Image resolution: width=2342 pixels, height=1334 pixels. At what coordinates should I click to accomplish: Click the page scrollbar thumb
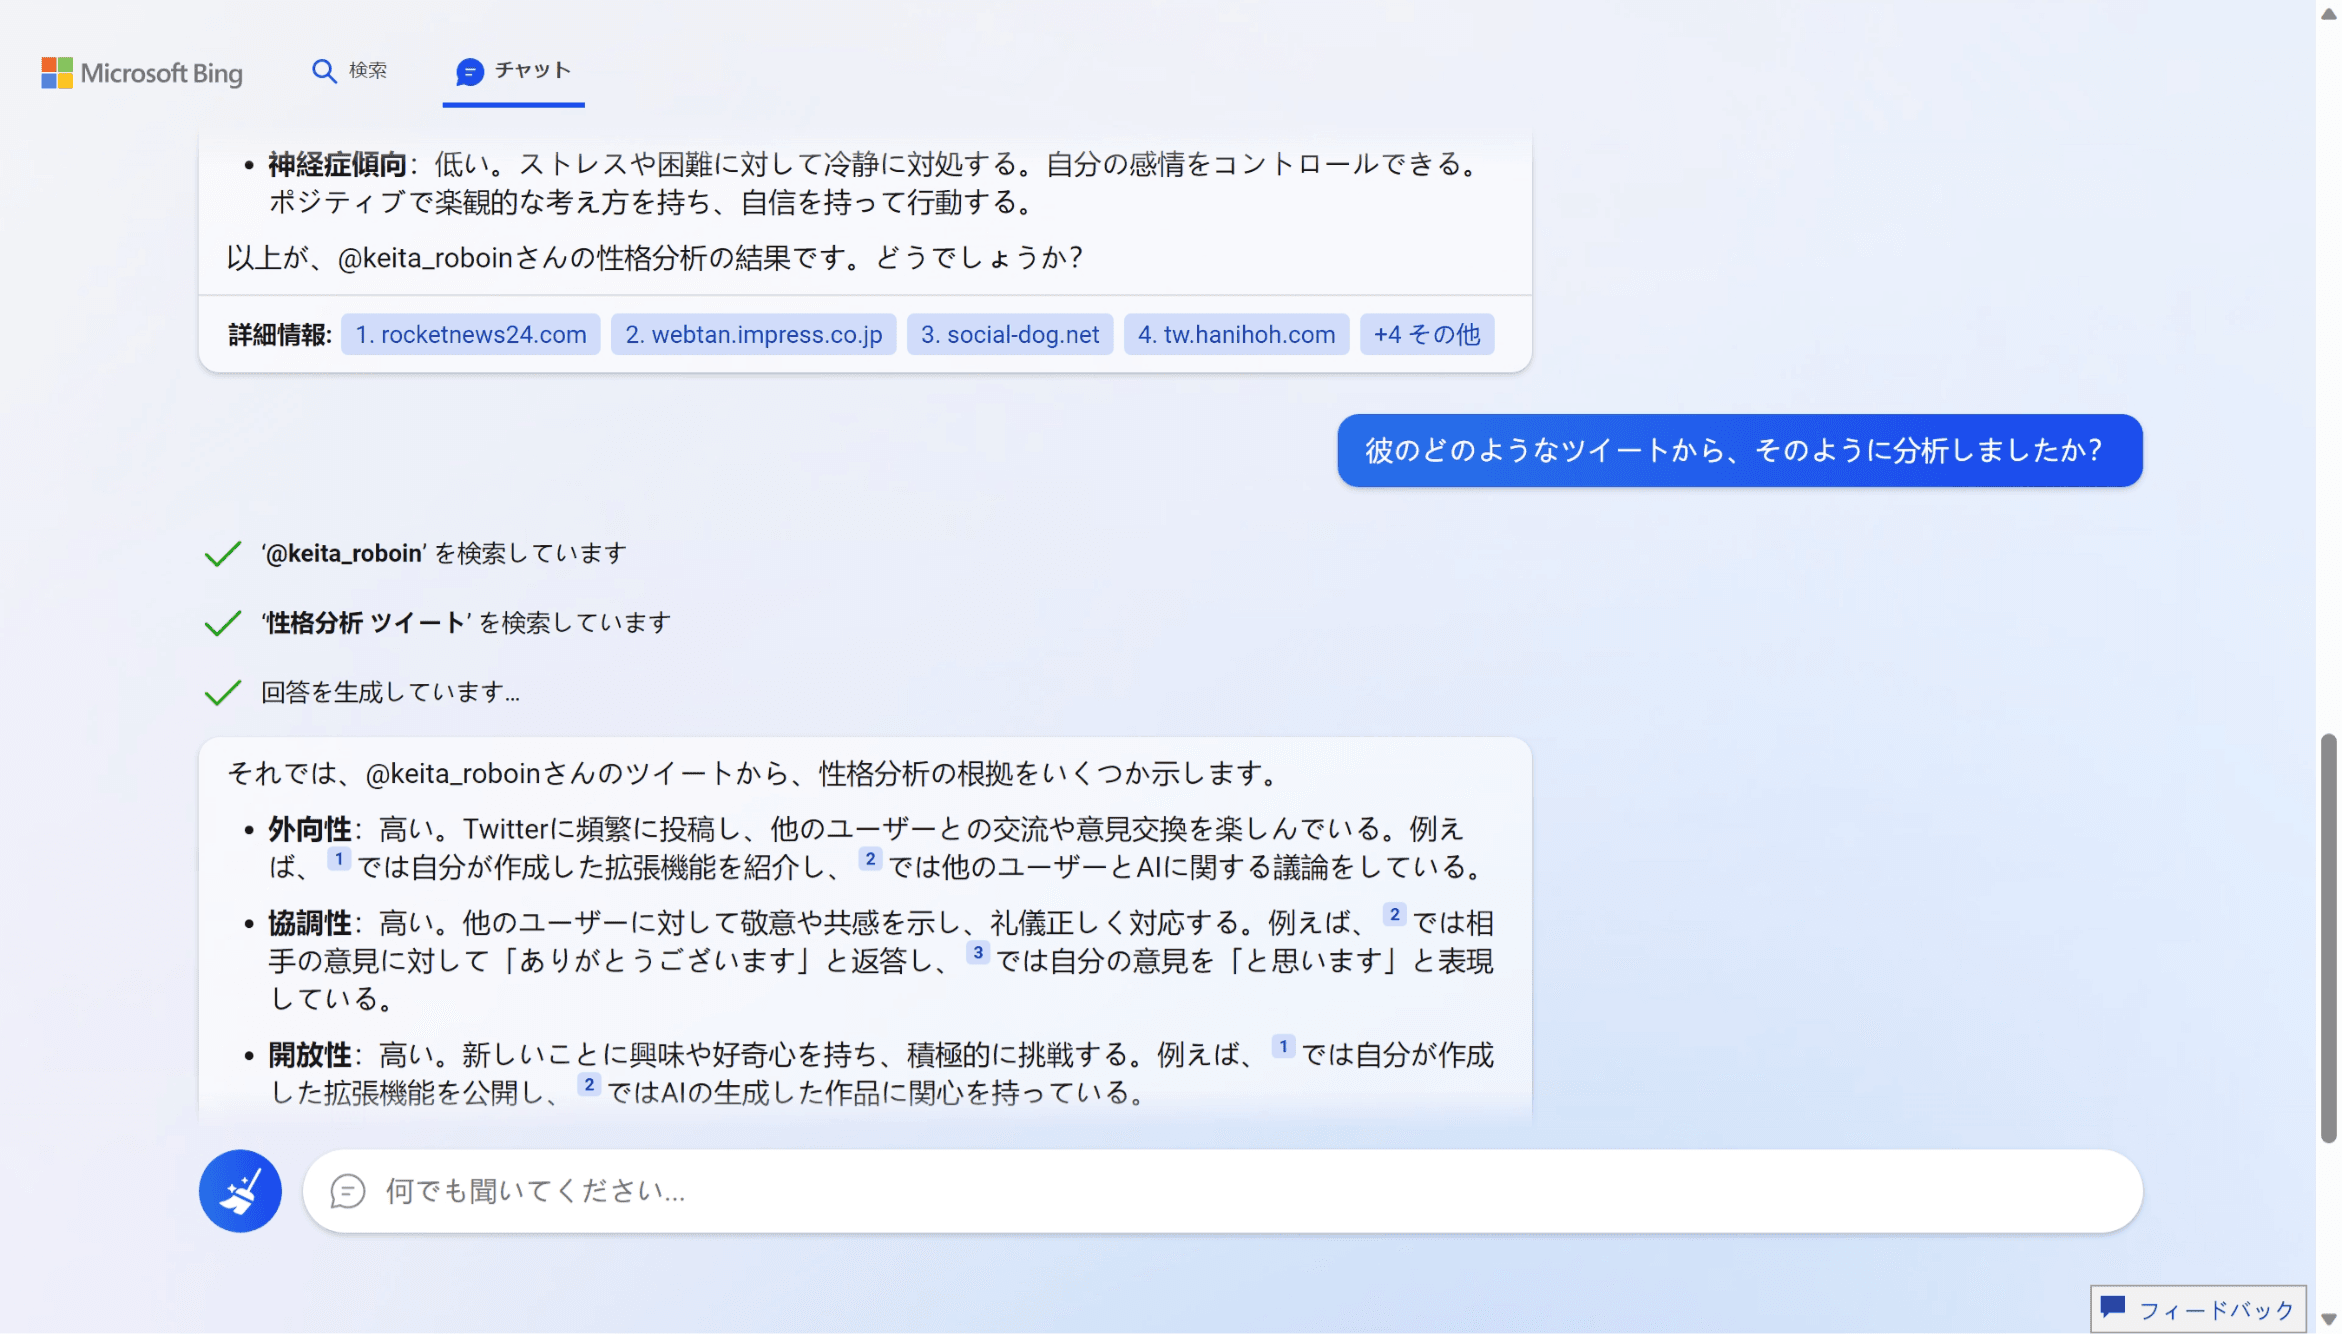[x=2329, y=937]
